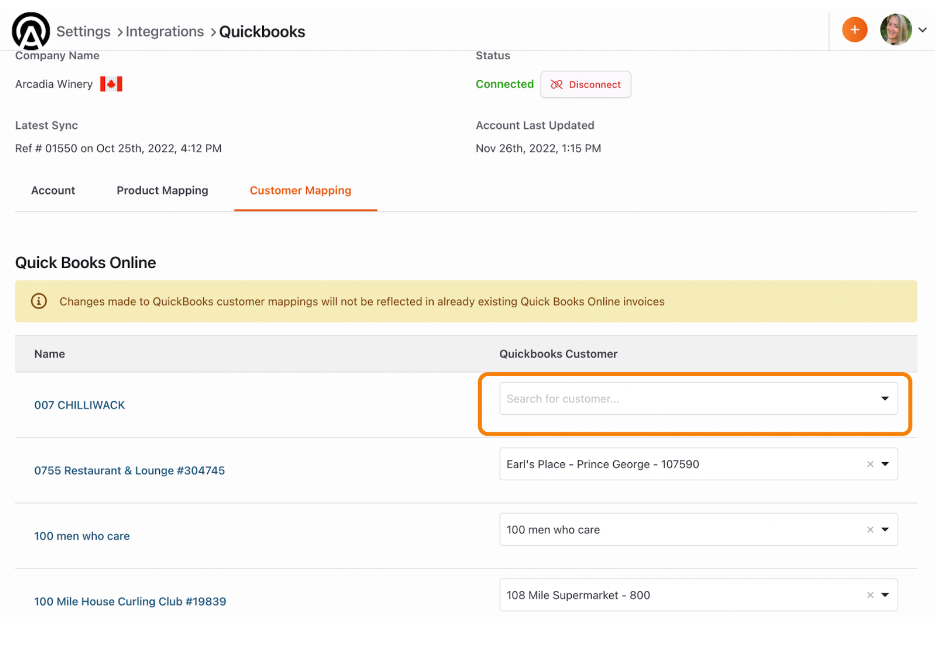
Task: Click the Disconnect button
Action: coord(585,84)
